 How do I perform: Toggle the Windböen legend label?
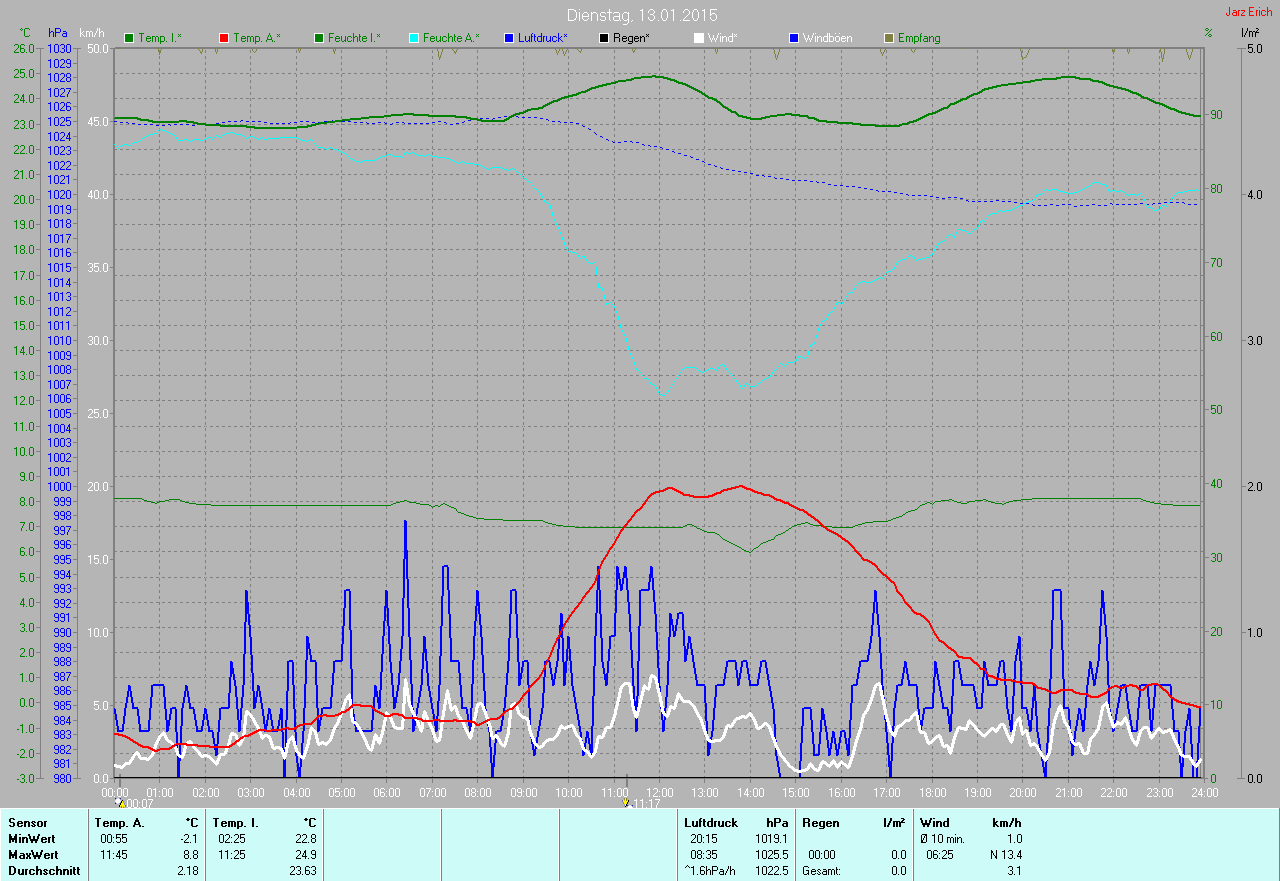828,38
